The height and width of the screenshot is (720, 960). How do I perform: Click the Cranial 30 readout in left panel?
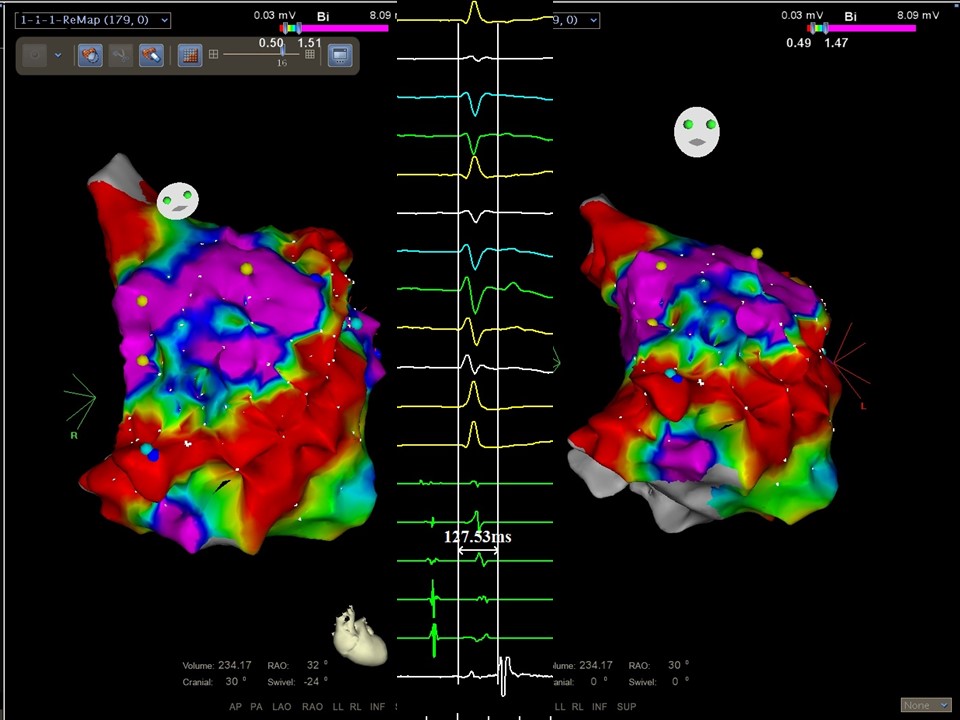pyautogui.click(x=214, y=681)
